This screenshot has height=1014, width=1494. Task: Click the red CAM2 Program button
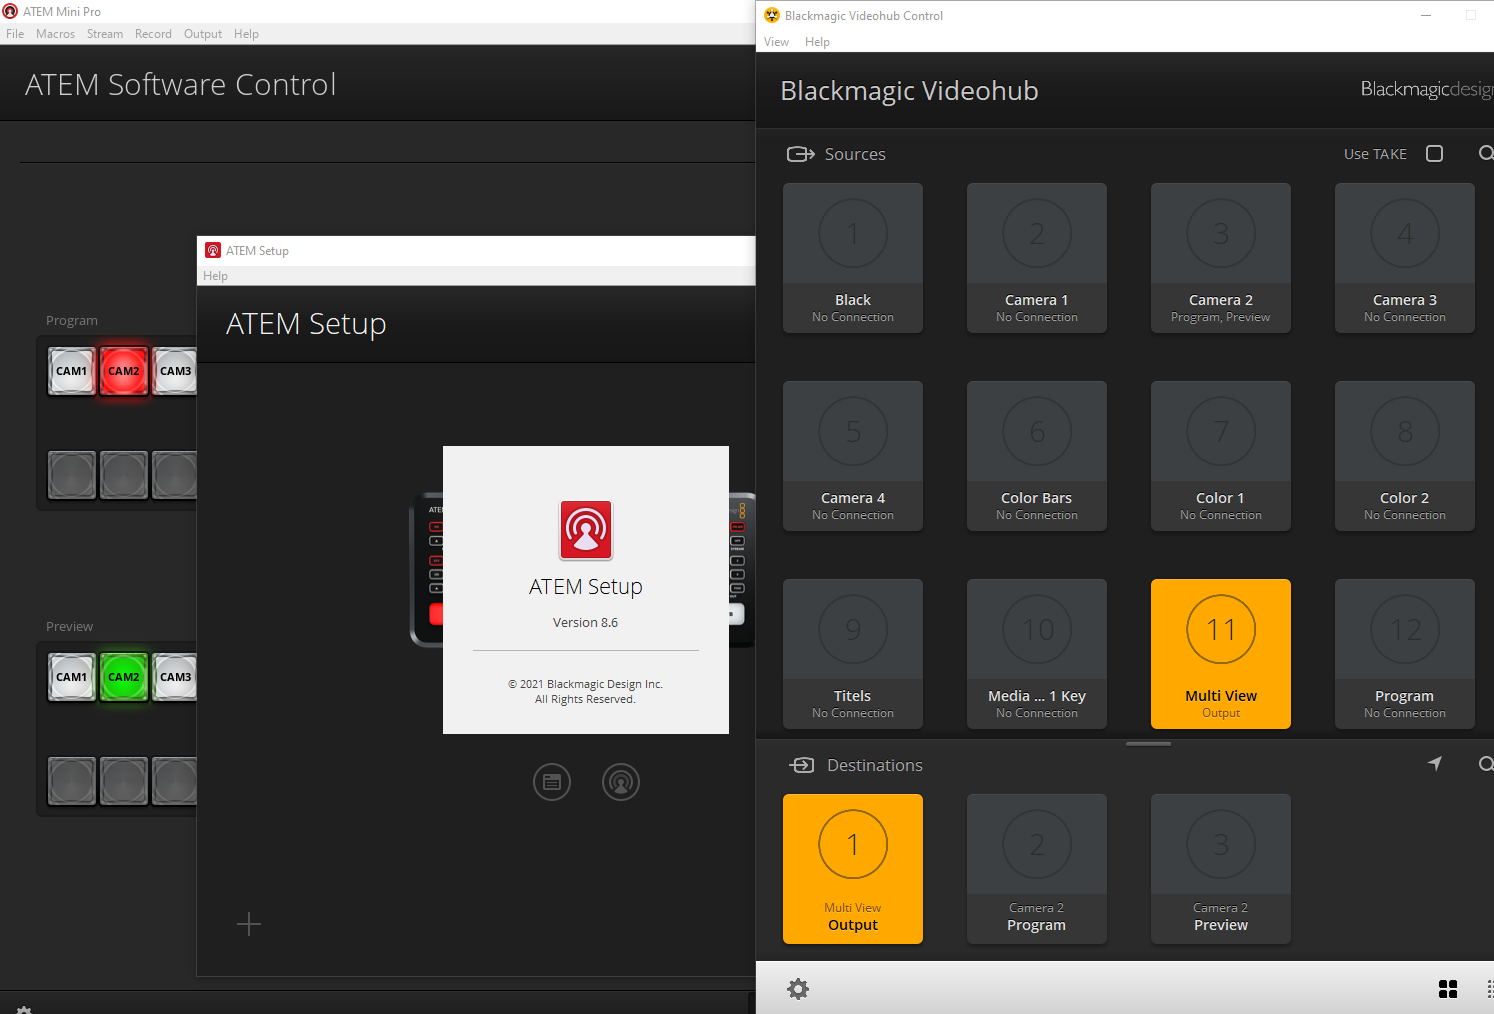coord(124,371)
